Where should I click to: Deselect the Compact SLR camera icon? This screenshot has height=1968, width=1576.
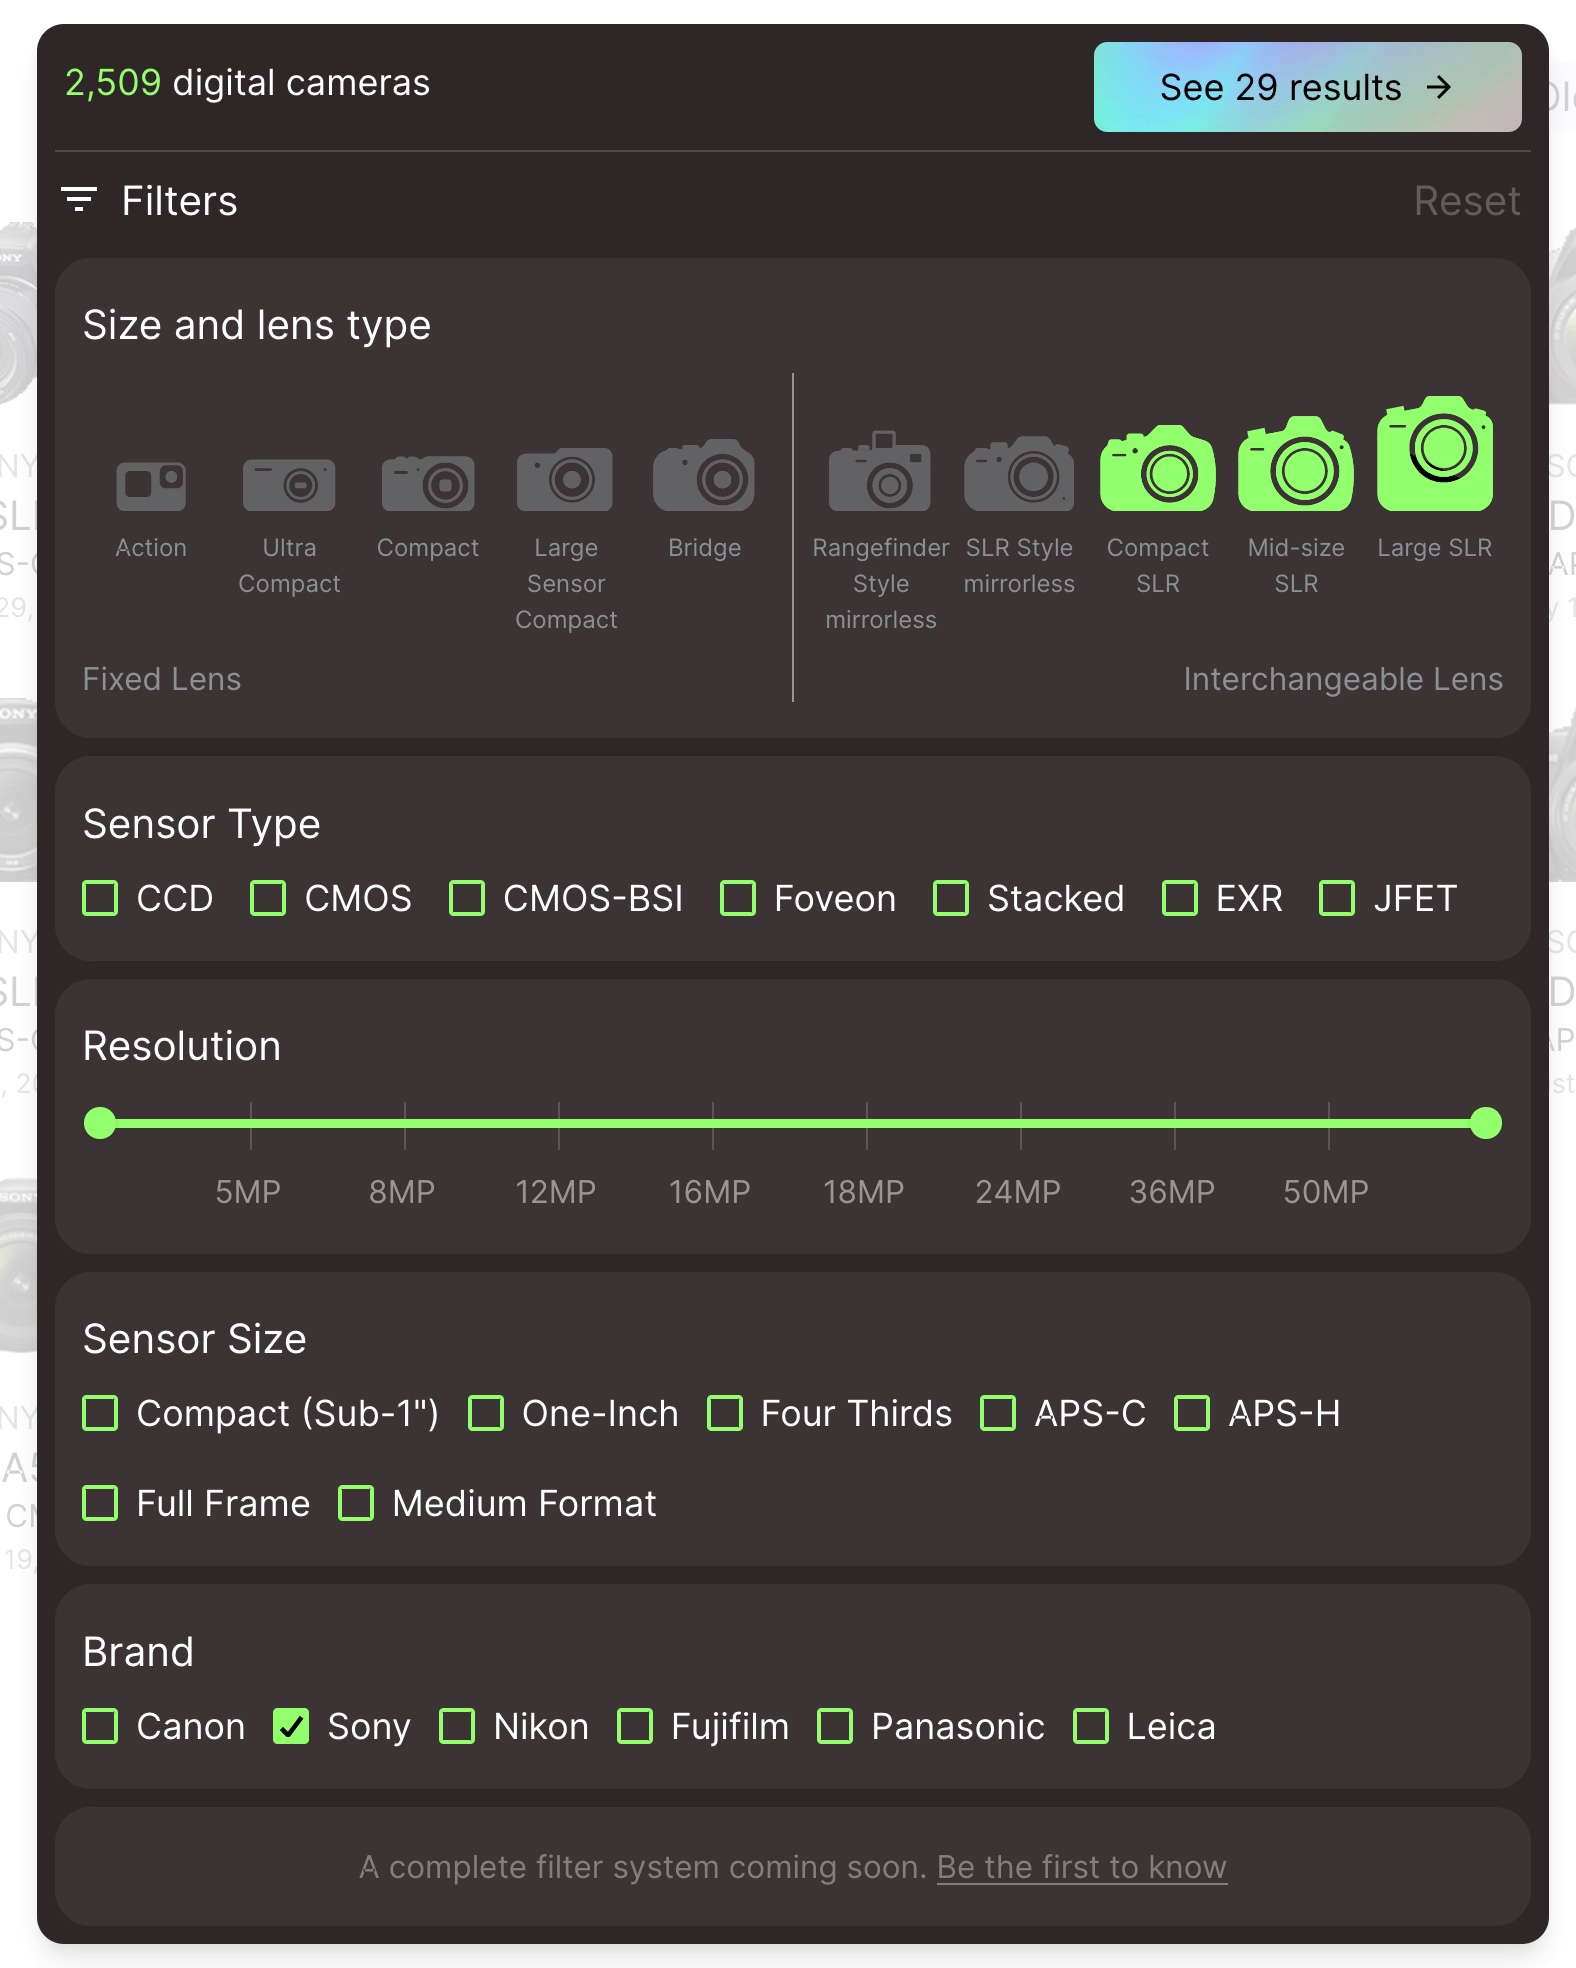click(1158, 469)
